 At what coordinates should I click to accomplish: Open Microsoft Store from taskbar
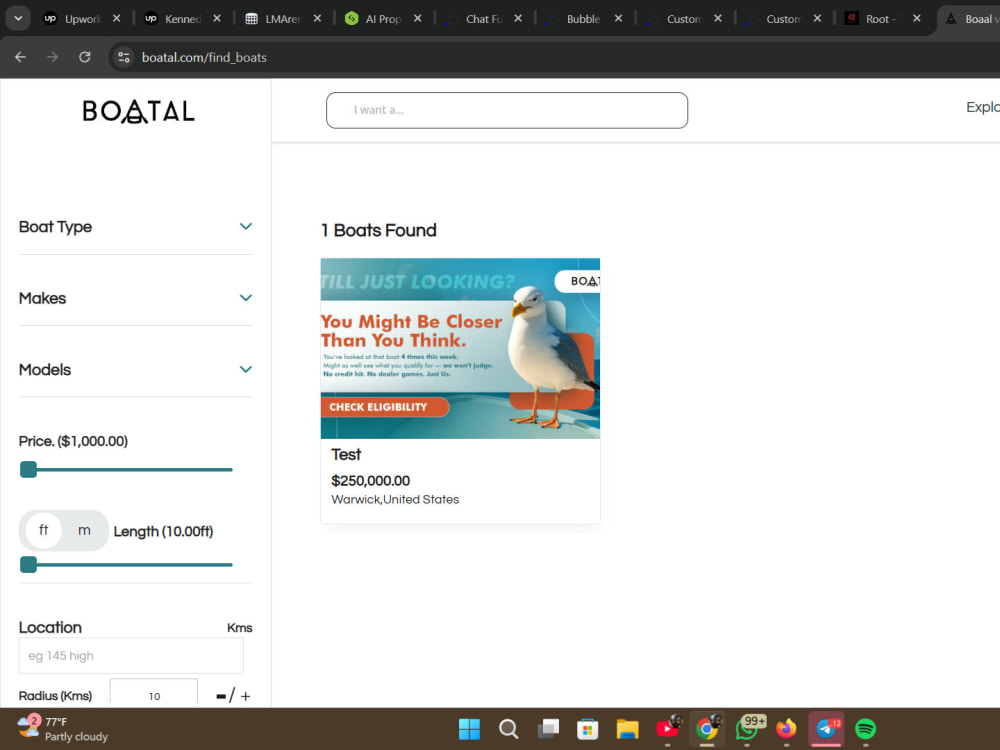coord(587,729)
